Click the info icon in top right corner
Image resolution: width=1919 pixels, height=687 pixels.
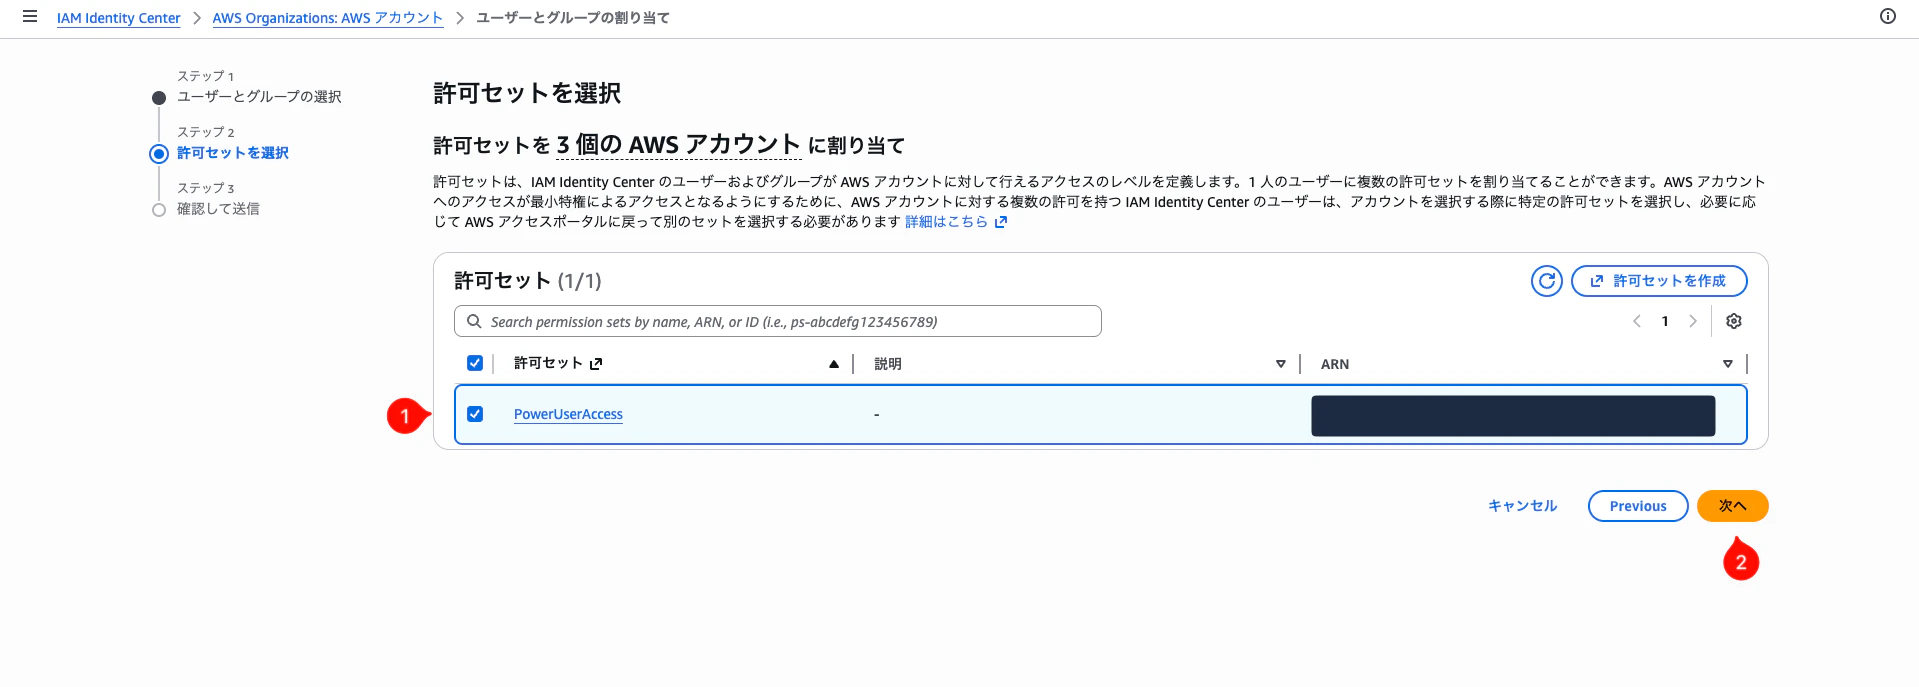(1889, 17)
